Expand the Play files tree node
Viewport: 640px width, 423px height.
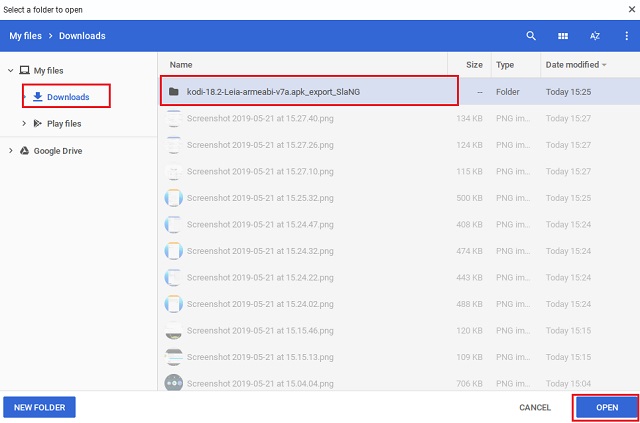pos(24,123)
